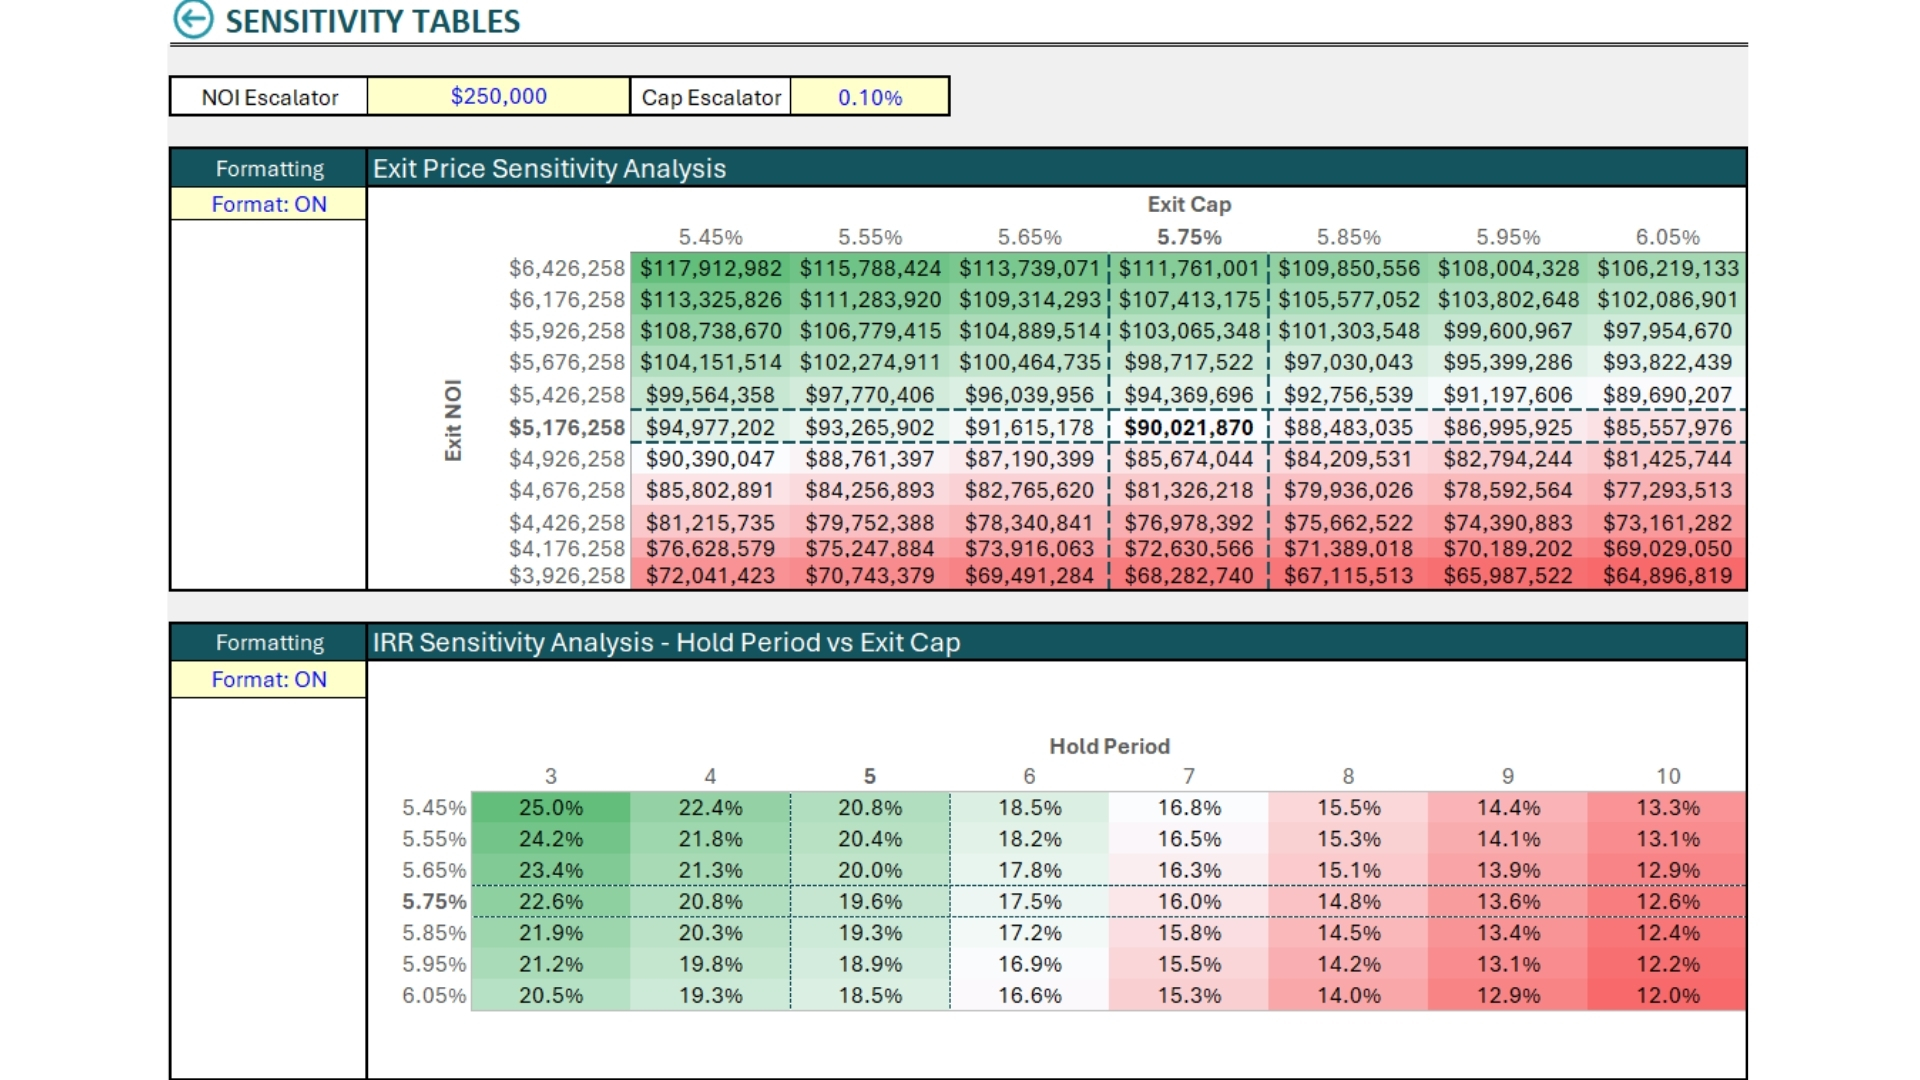Screen dimensions: 1920x1080
Task: Select the 25.0% IRR cell
Action: (550, 807)
